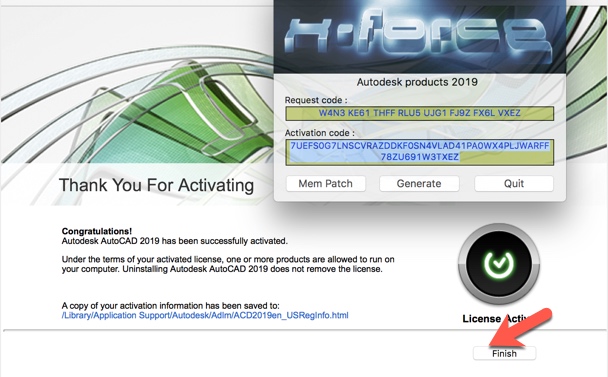This screenshot has width=608, height=377.
Task: Click the activation information saved text
Action: [x=170, y=306]
